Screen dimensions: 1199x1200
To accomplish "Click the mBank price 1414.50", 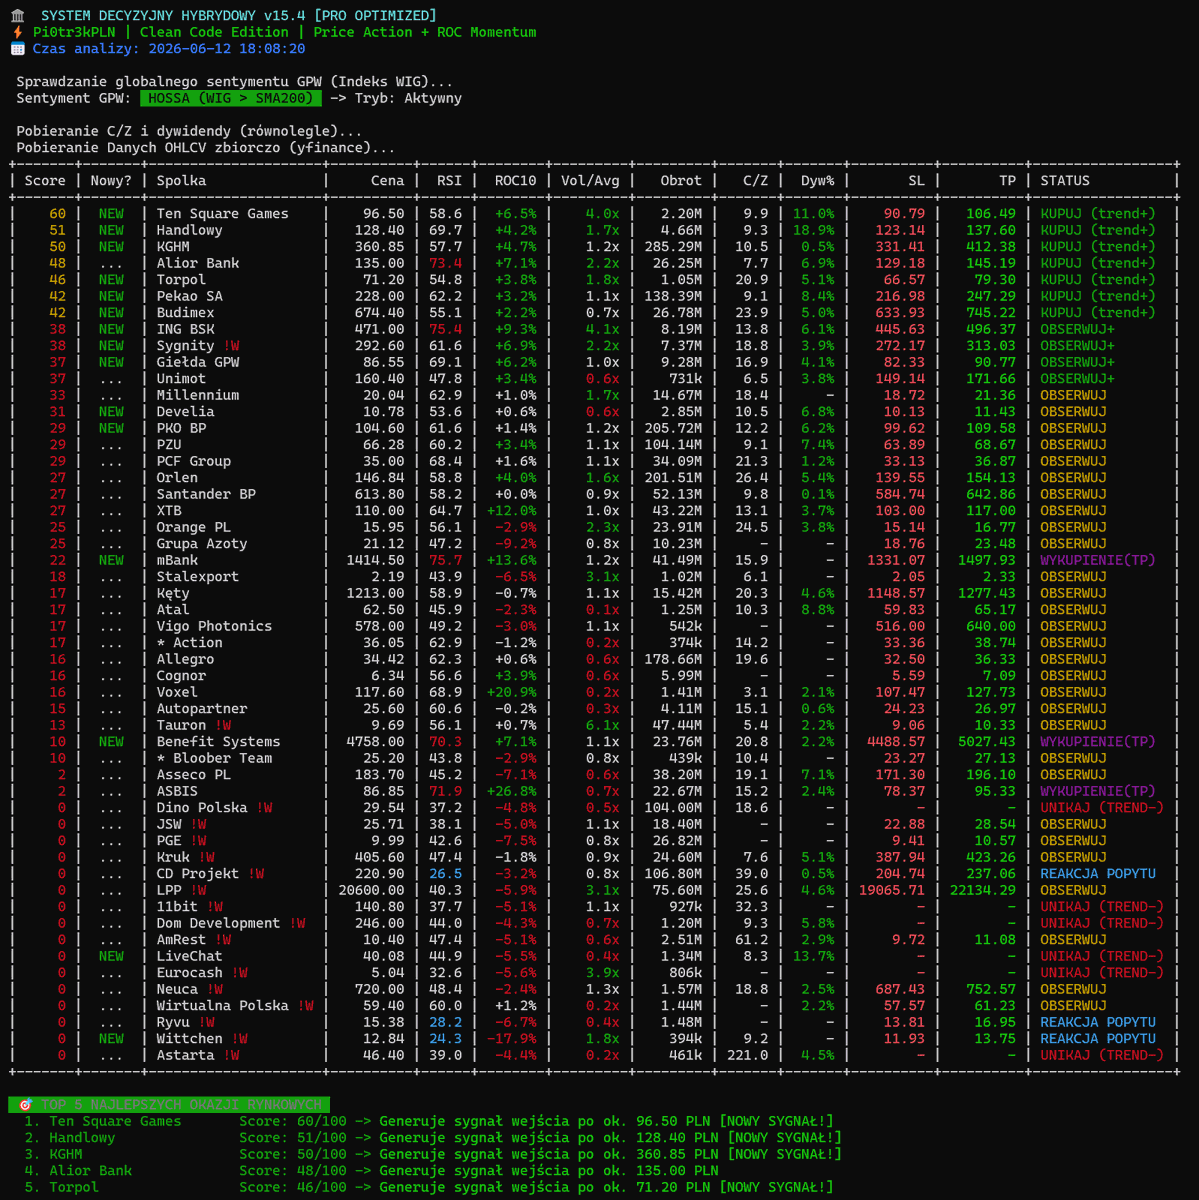I will click(x=375, y=560).
